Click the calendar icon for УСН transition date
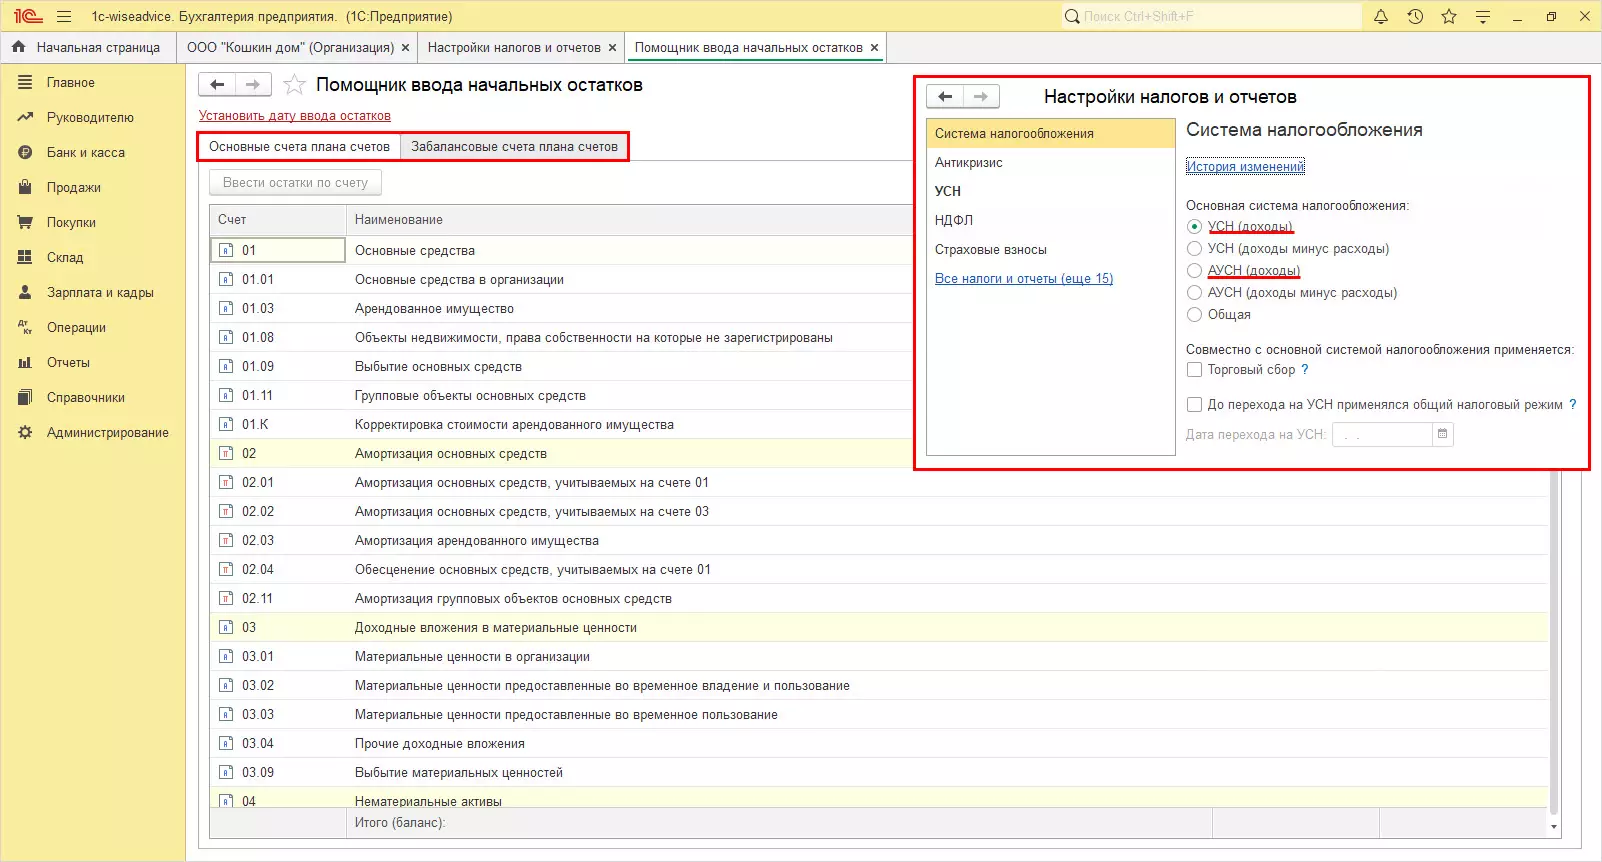The height and width of the screenshot is (862, 1602). click(x=1442, y=434)
